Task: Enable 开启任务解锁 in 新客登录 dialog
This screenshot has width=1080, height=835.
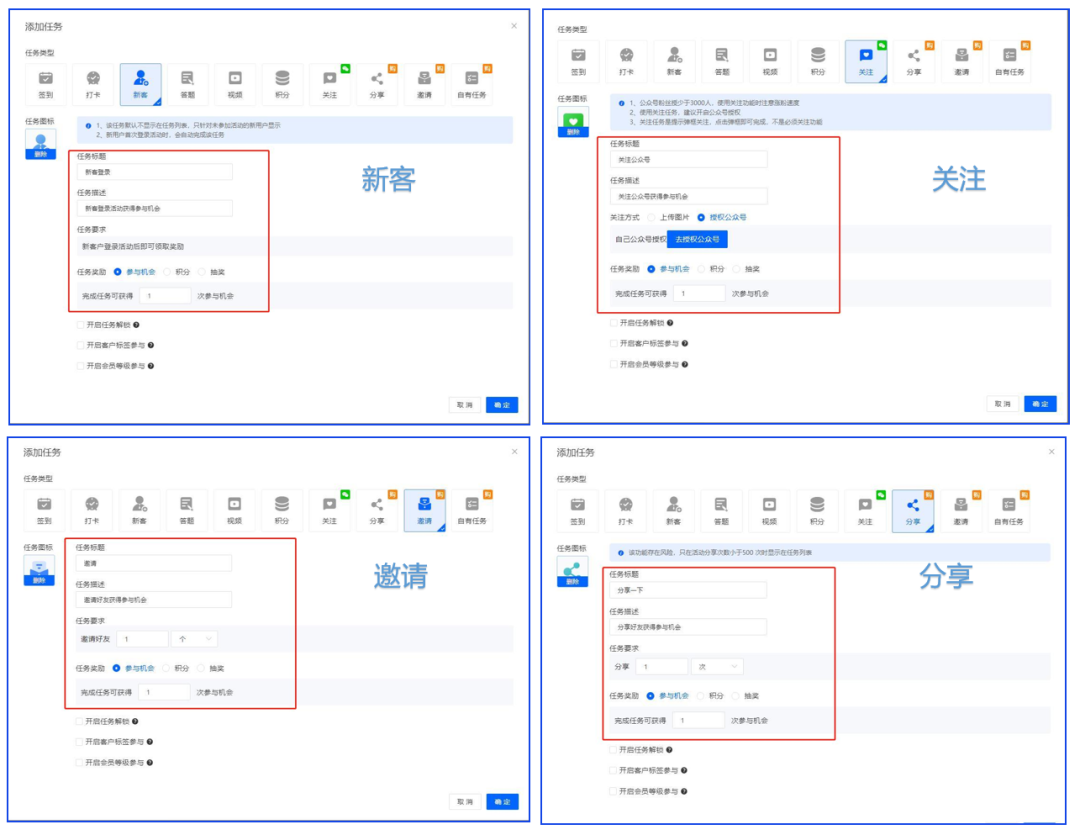Action: tap(81, 325)
